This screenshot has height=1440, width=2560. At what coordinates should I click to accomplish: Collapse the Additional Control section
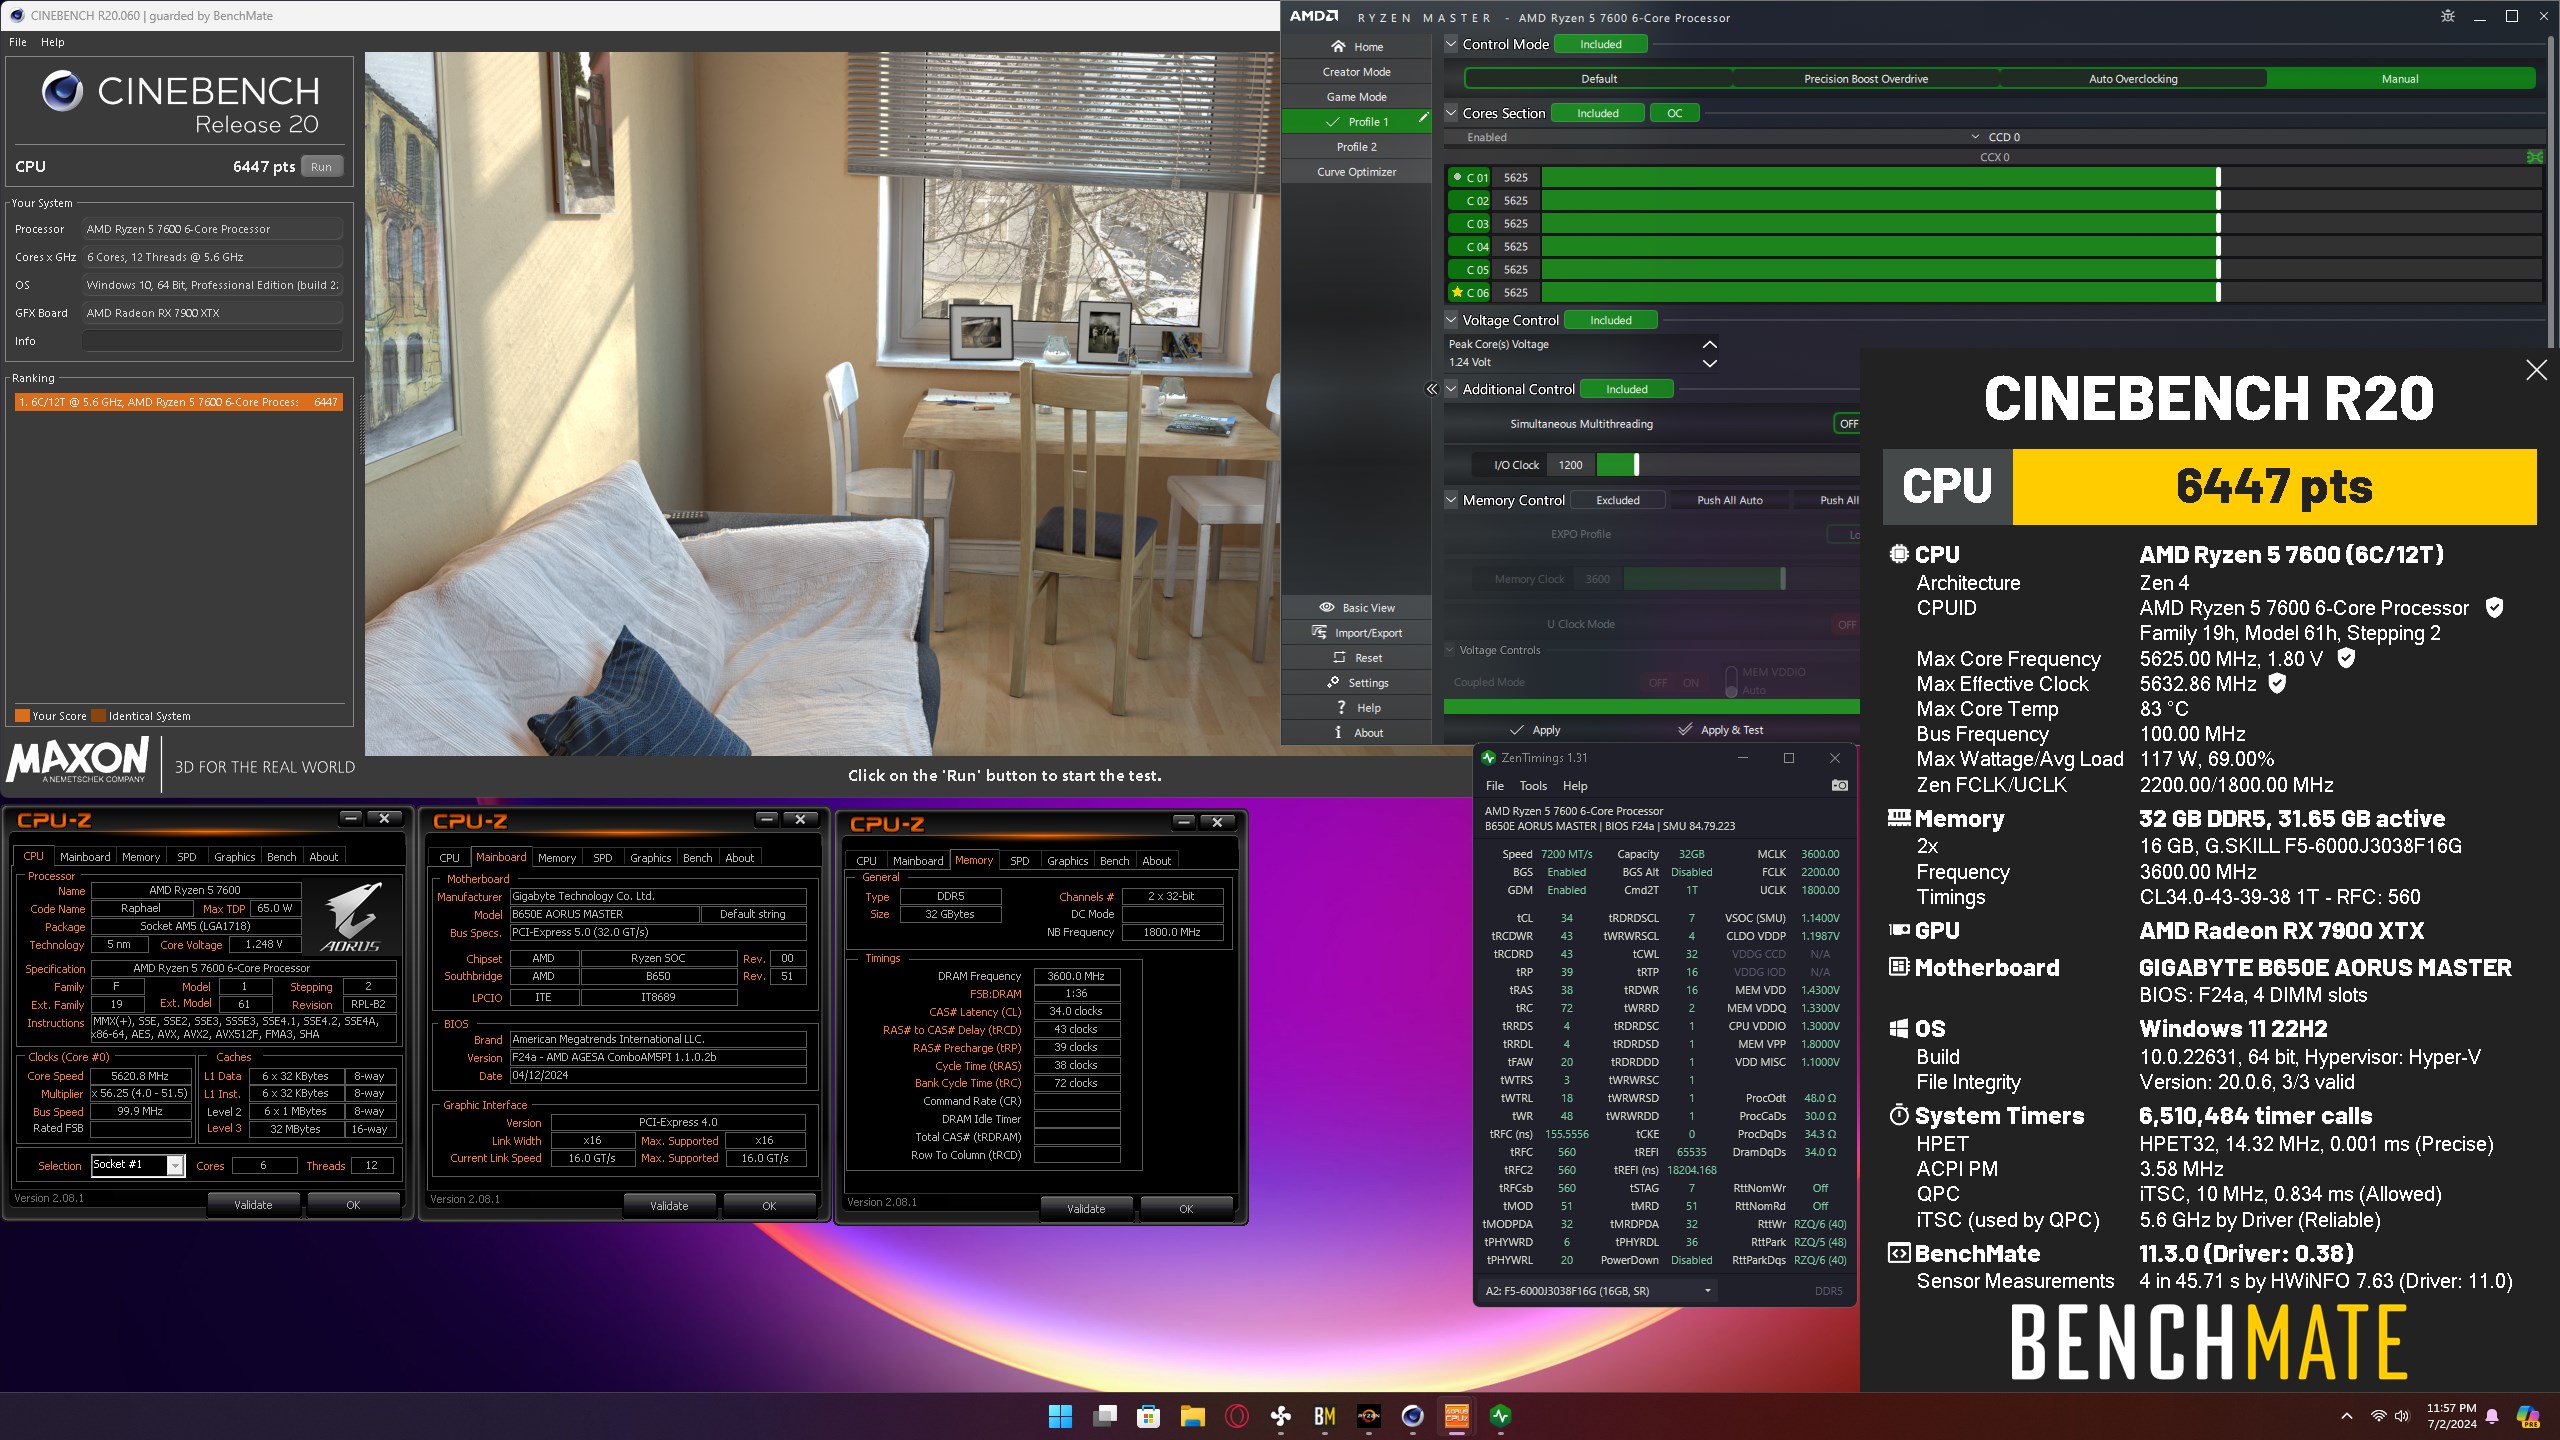[1451, 389]
